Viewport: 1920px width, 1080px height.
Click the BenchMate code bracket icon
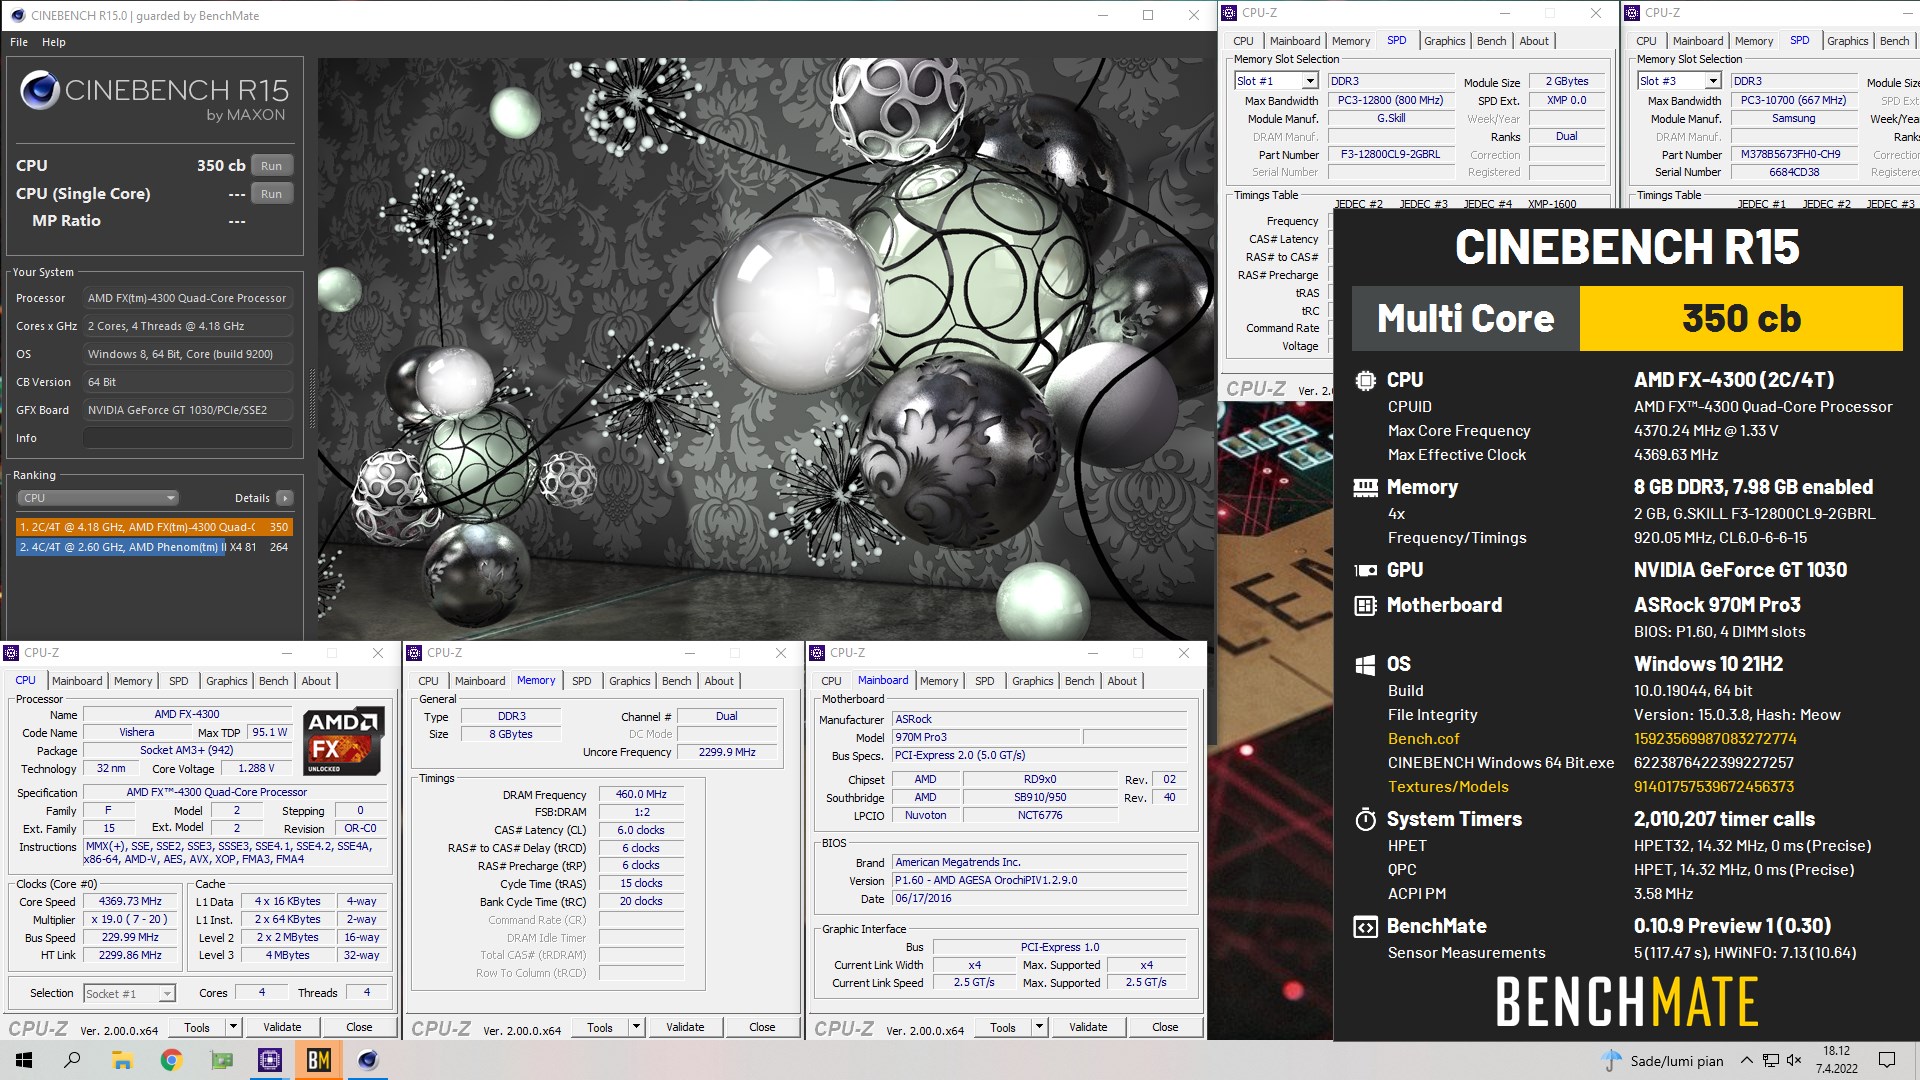(1365, 926)
